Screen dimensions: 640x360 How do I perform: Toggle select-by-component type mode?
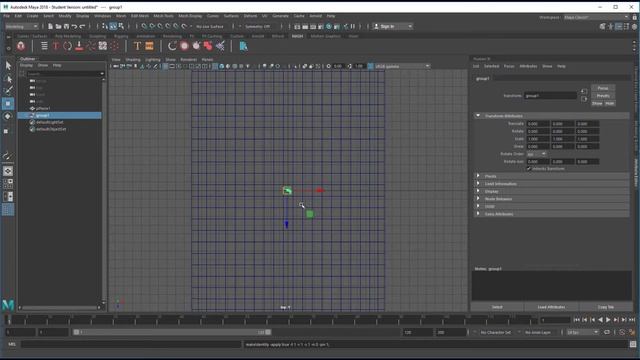pos(121,26)
